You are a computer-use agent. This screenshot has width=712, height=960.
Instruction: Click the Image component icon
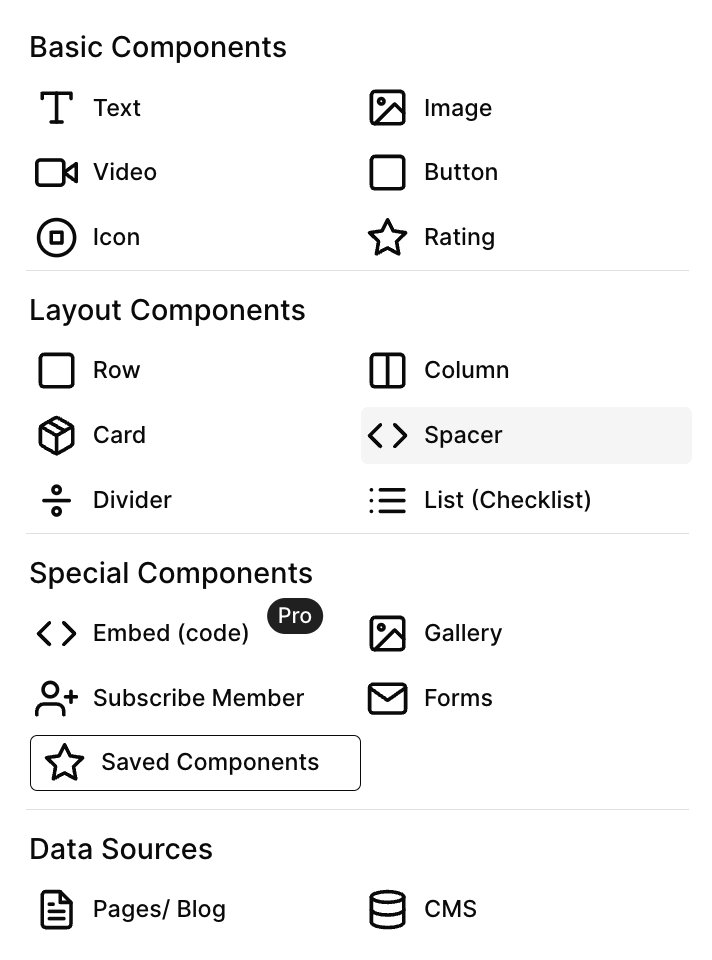click(387, 108)
